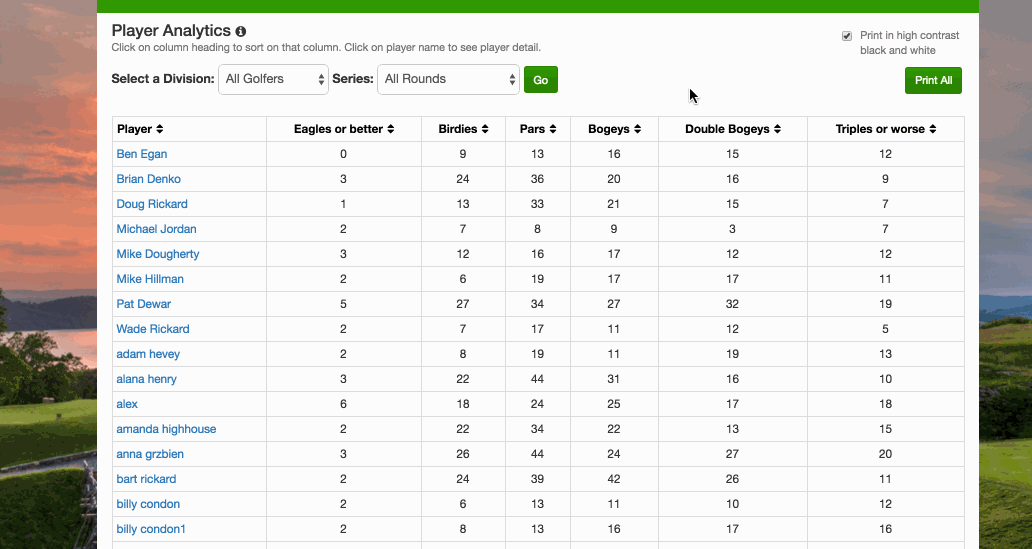Sort by the Player column arrows

click(160, 129)
